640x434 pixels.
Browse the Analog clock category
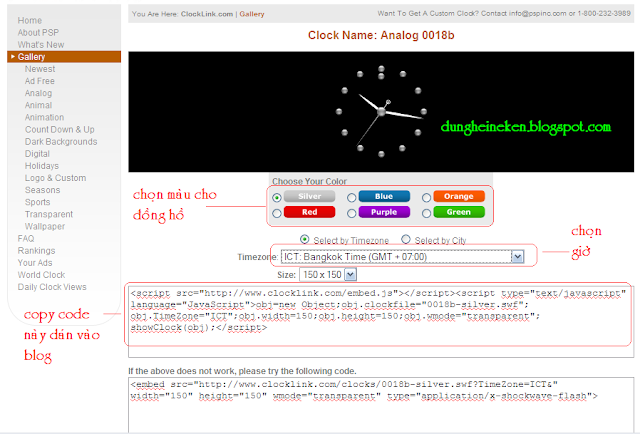pos(38,93)
